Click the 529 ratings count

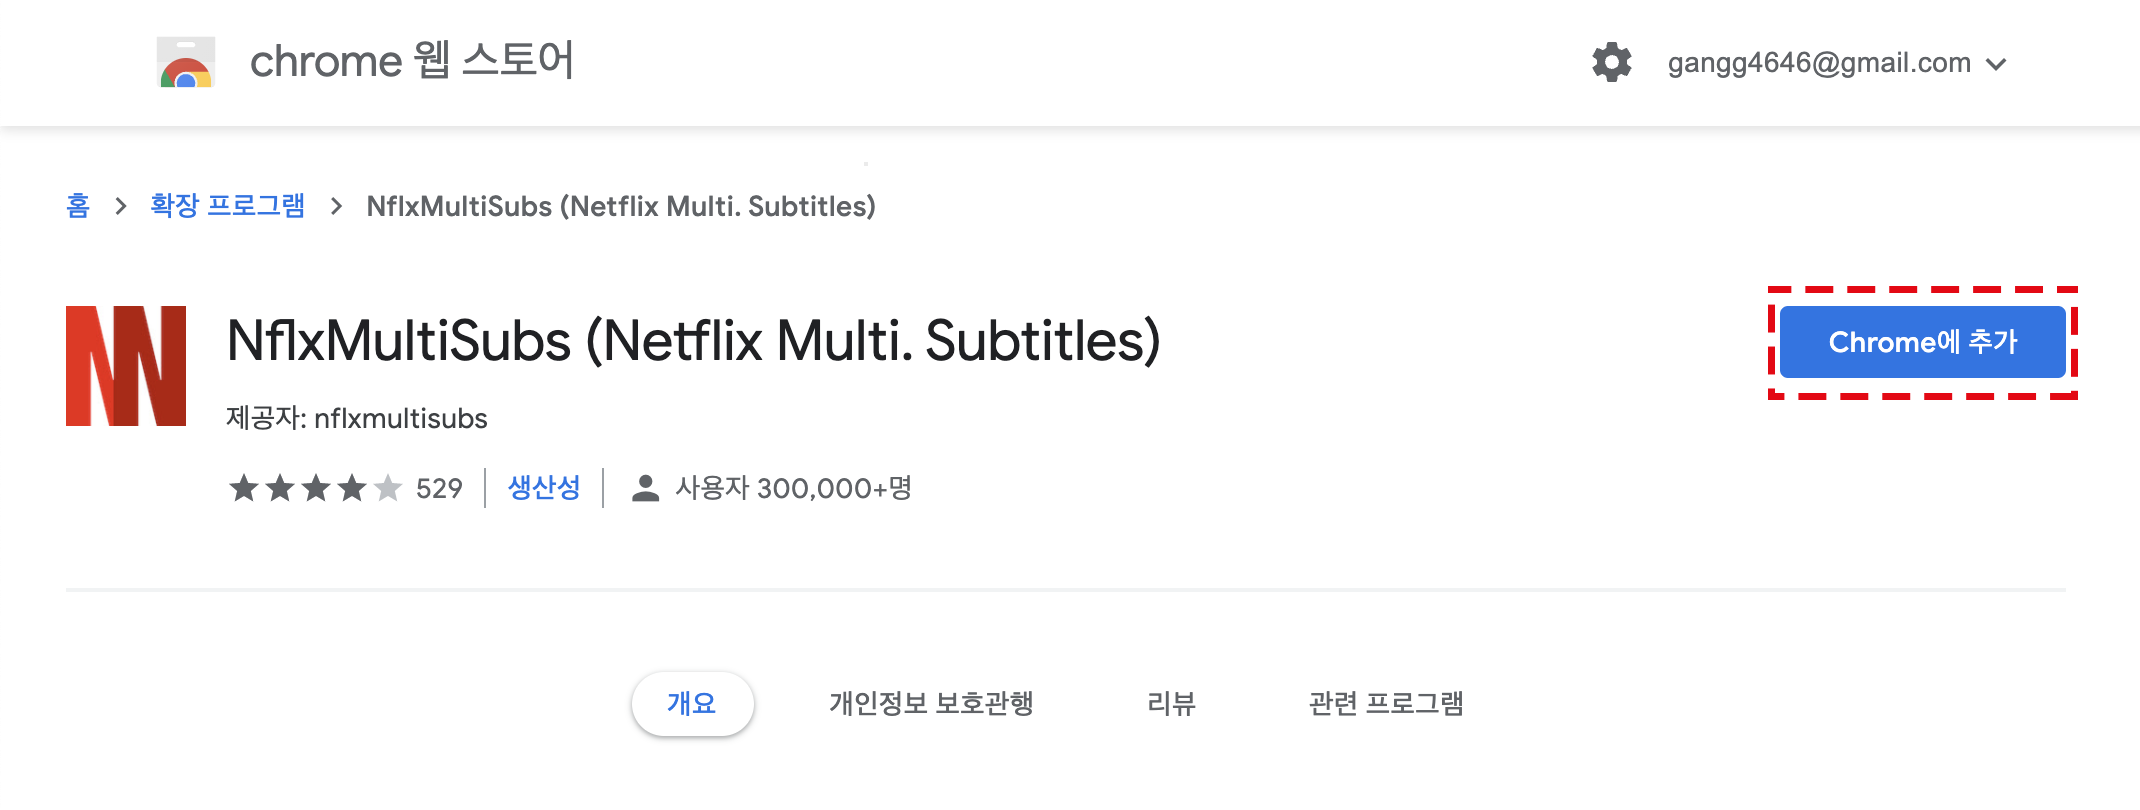pos(439,488)
